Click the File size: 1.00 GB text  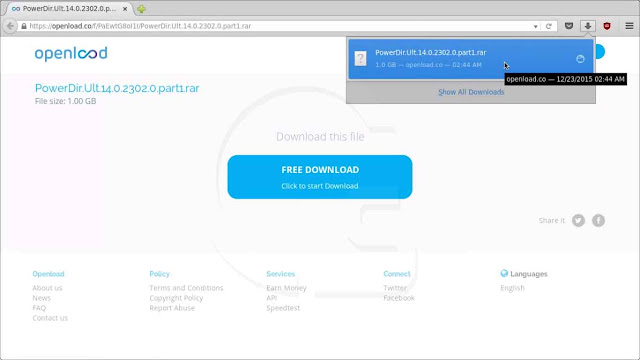coord(66,101)
